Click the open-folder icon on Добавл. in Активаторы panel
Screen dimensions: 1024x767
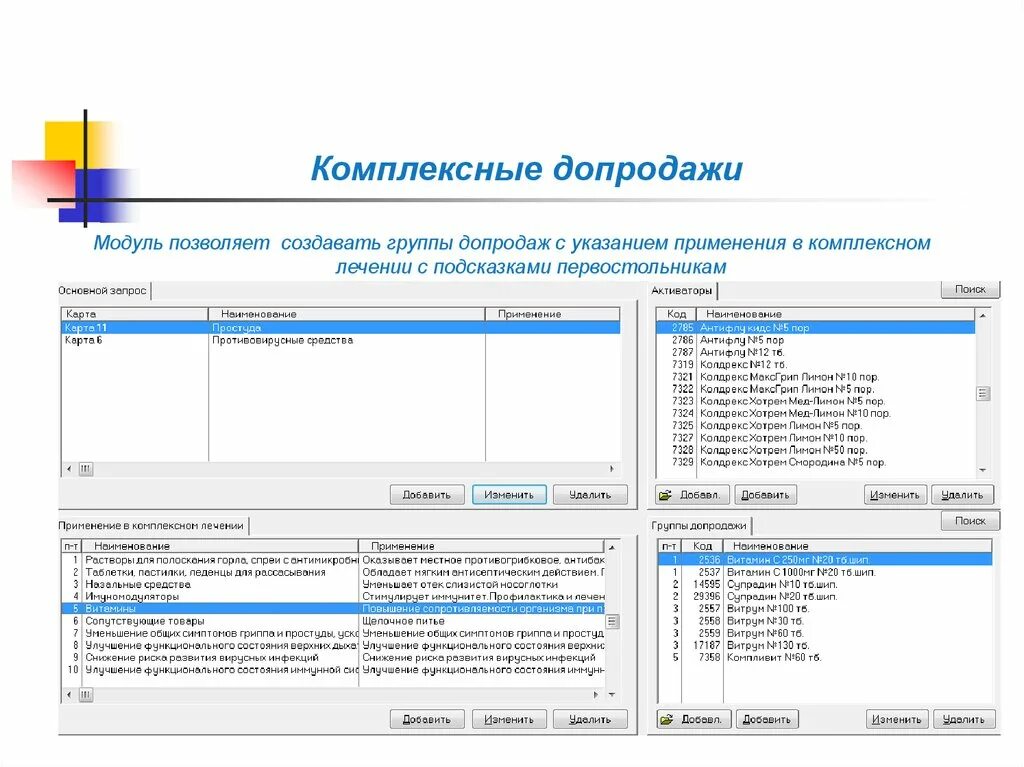(666, 494)
